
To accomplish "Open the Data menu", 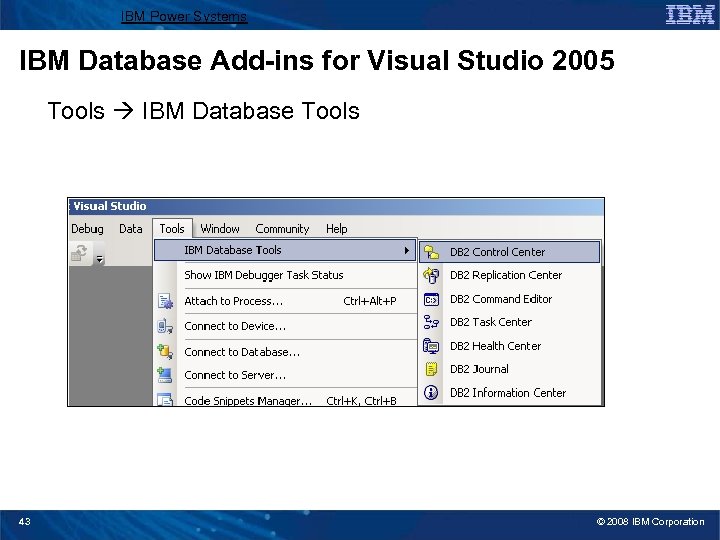I will tap(130, 229).
